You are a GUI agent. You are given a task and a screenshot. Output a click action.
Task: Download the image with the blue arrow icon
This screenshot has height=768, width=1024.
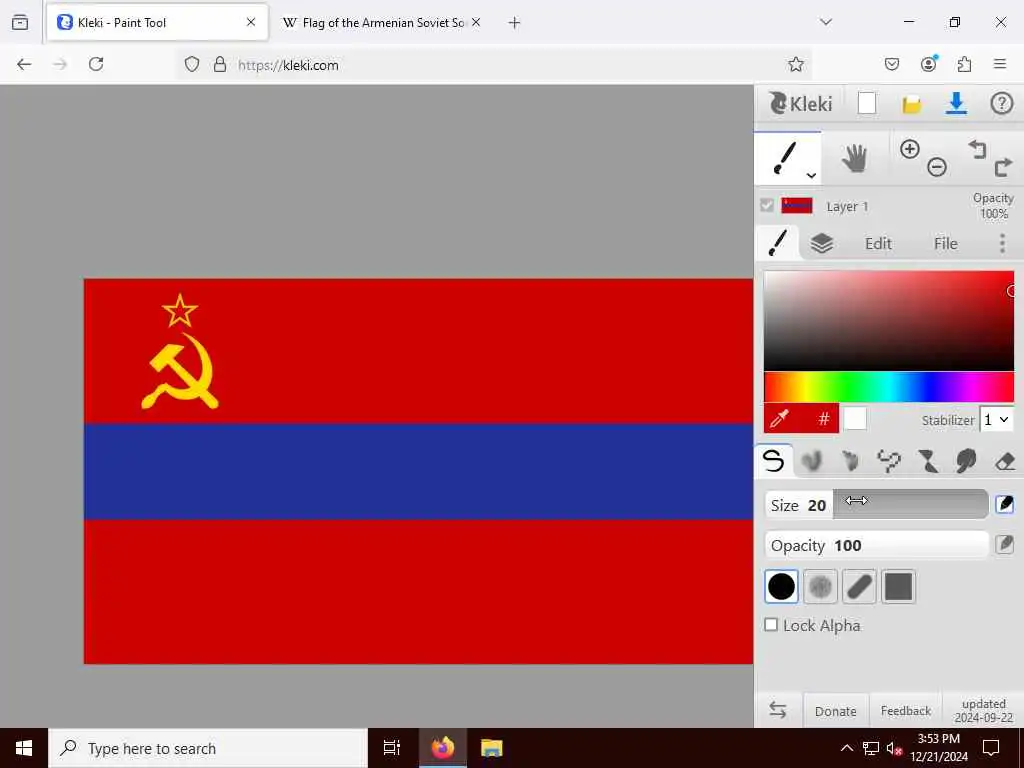[956, 103]
